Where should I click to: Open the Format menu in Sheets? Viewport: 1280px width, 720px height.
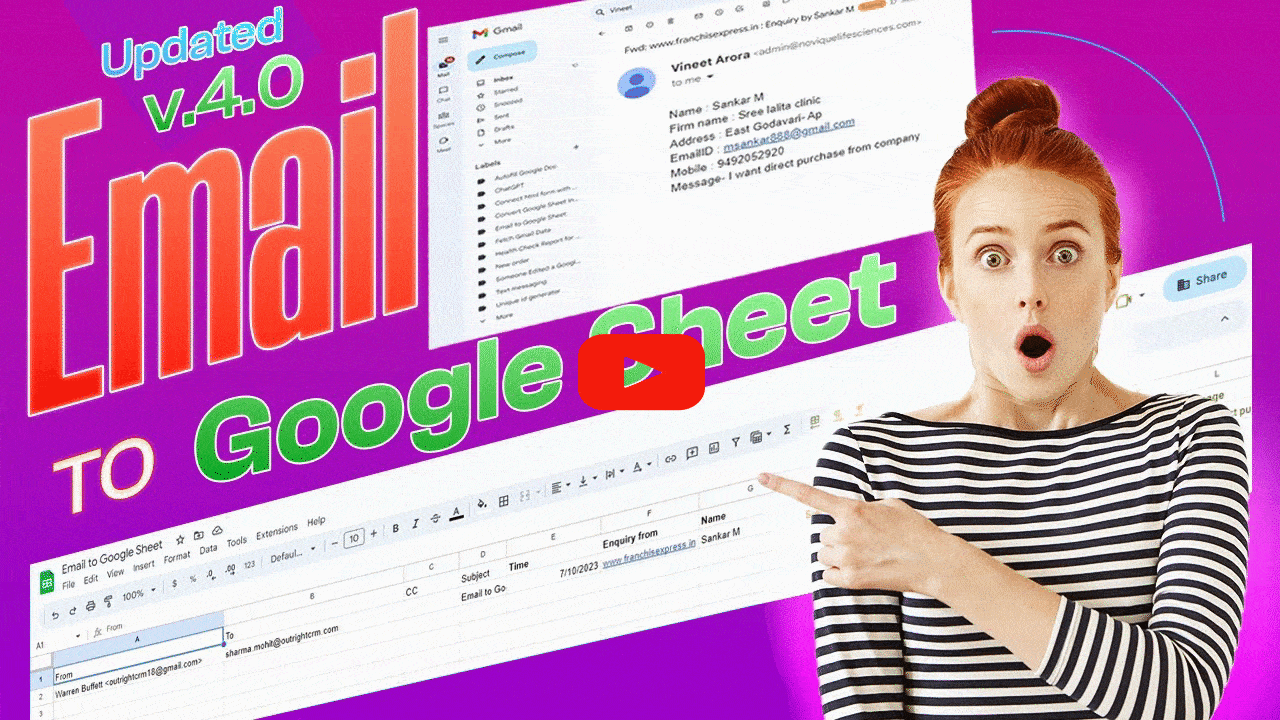177,557
